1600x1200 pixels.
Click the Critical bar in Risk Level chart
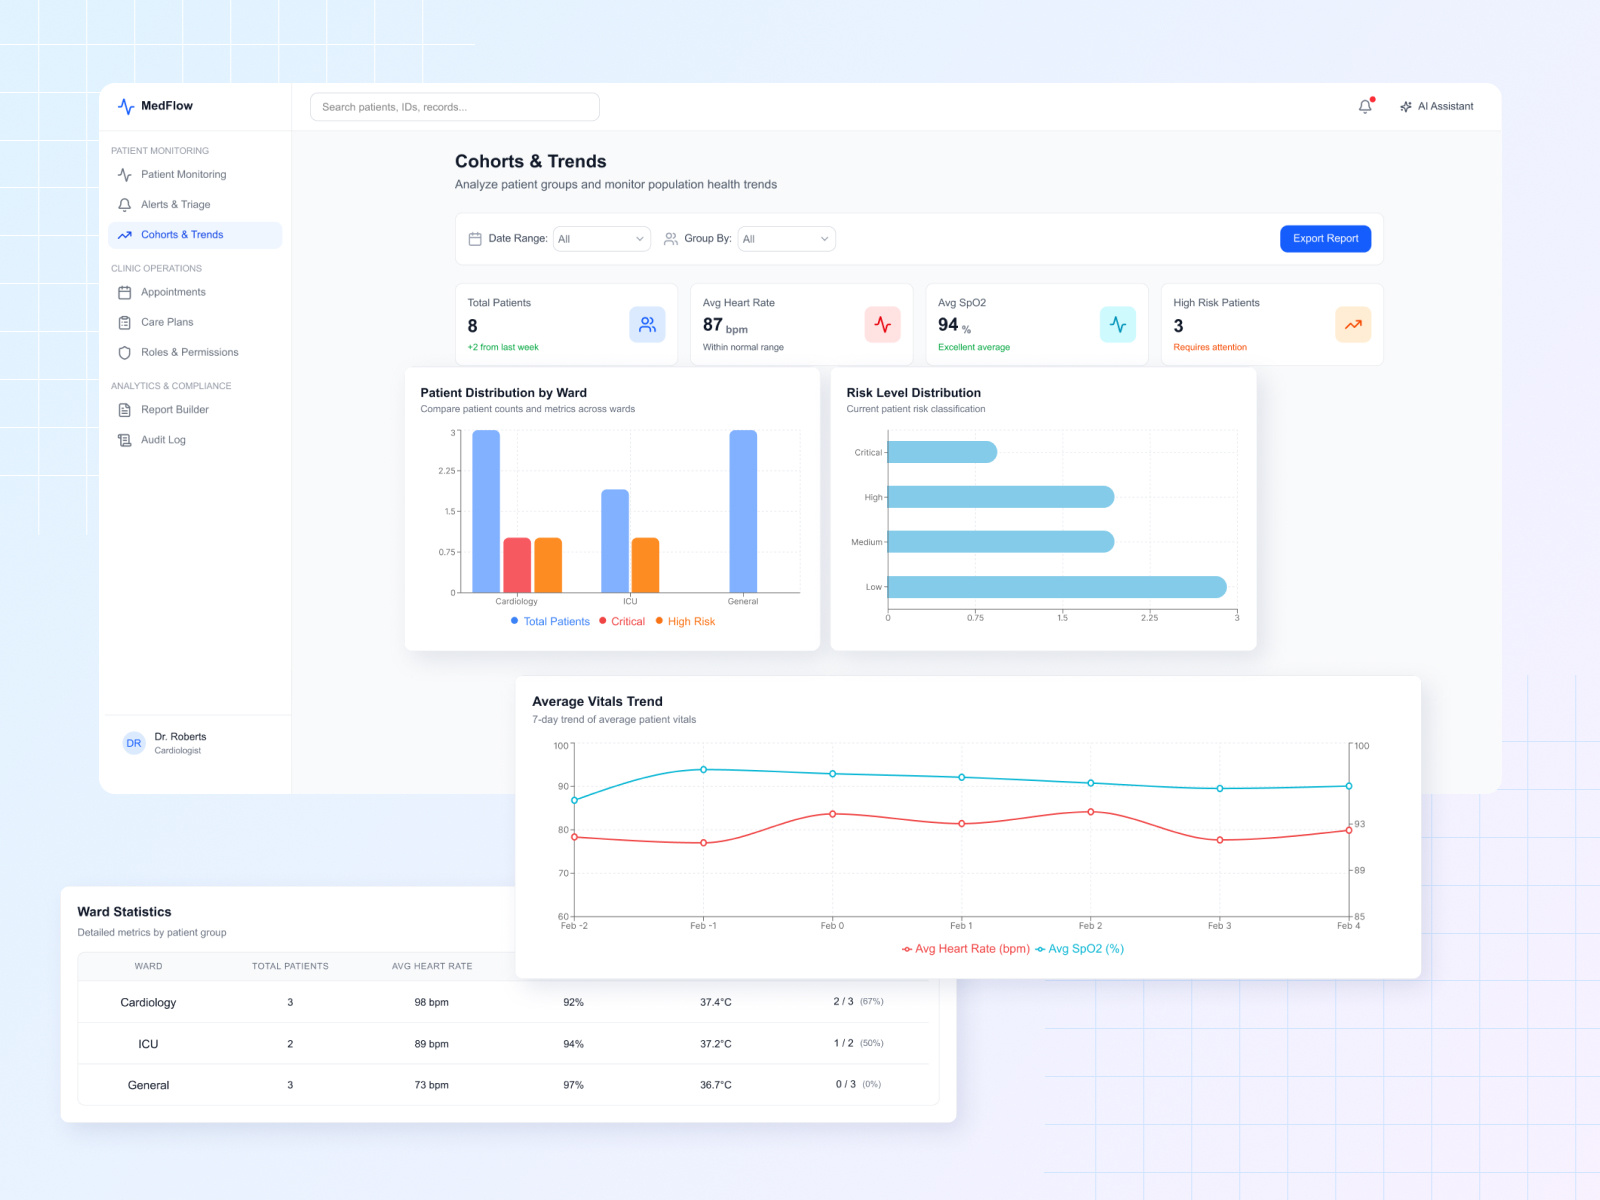click(942, 452)
